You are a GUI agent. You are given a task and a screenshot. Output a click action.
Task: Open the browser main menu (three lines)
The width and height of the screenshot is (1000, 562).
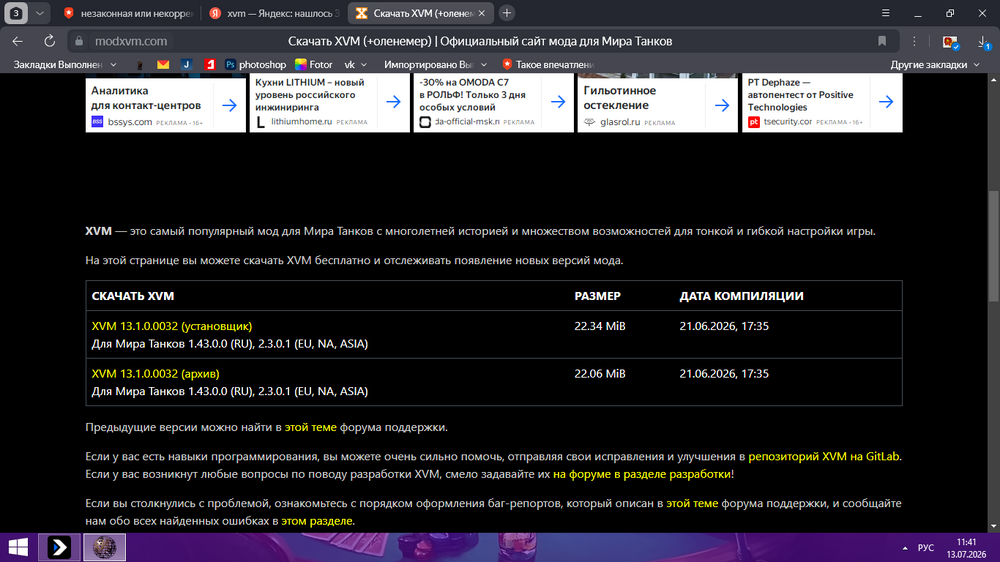pos(885,13)
